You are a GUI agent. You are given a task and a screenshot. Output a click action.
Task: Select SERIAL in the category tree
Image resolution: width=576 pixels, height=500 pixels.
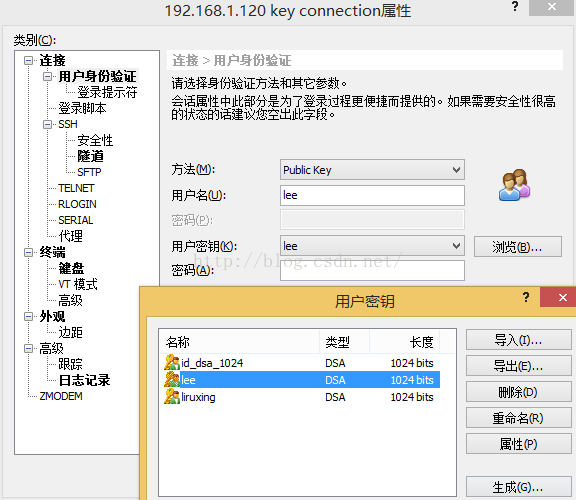76,220
